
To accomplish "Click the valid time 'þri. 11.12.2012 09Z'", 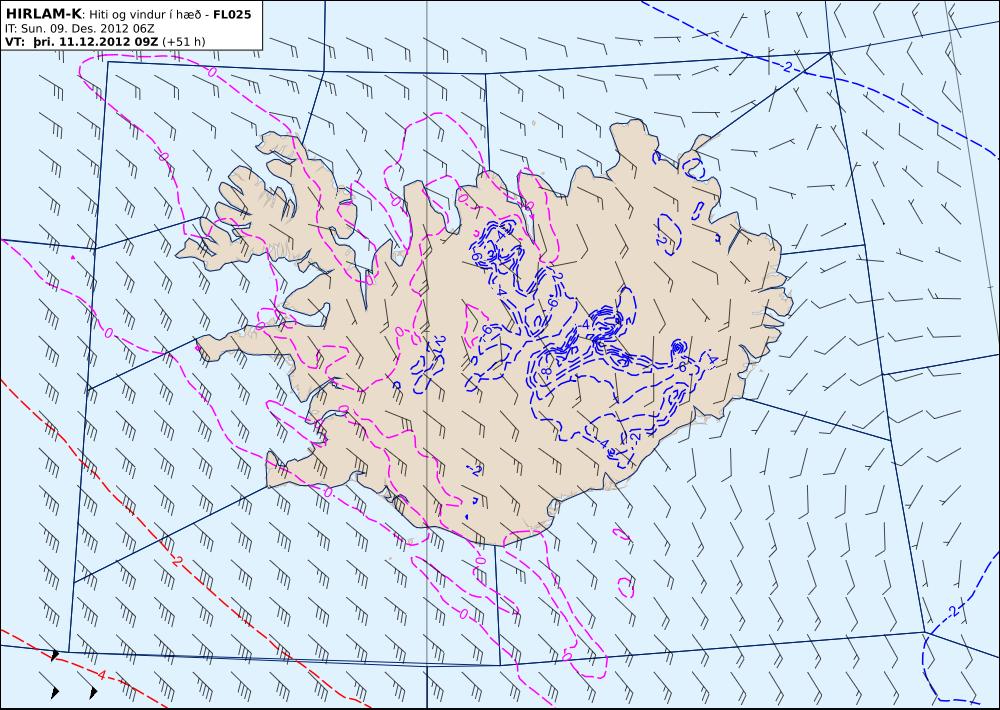I will click(x=96, y=42).
